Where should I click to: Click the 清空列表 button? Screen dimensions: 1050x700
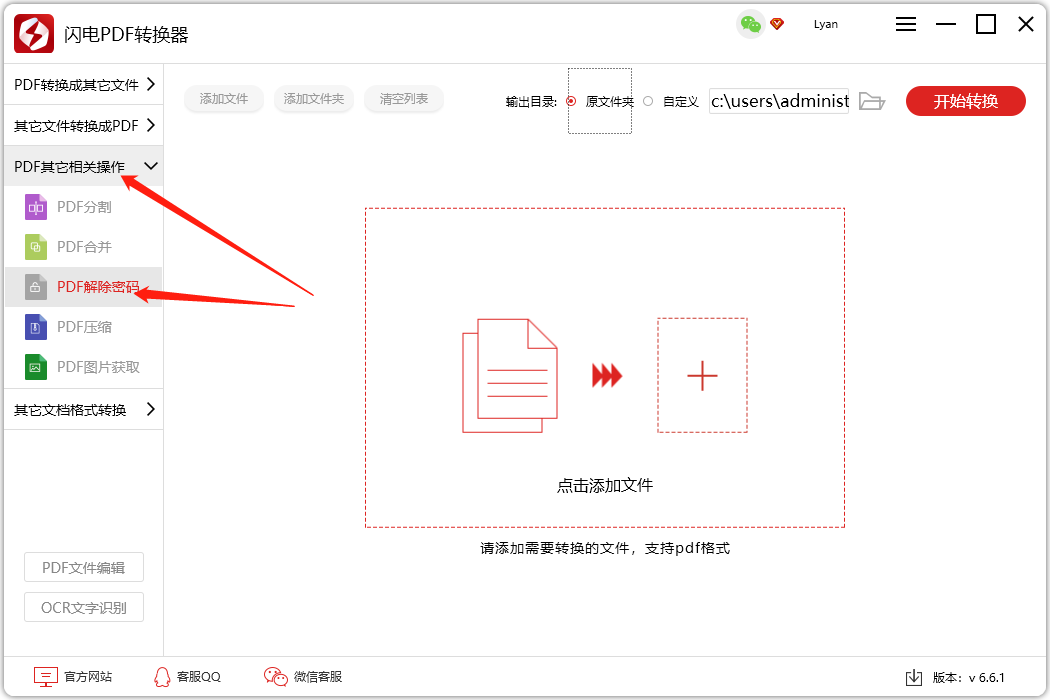(404, 98)
